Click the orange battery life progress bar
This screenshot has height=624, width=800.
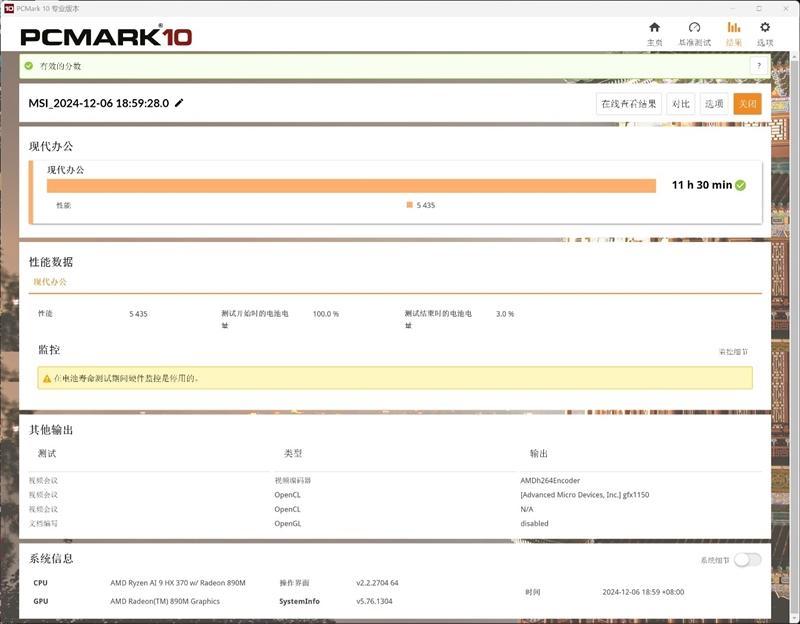[x=350, y=185]
